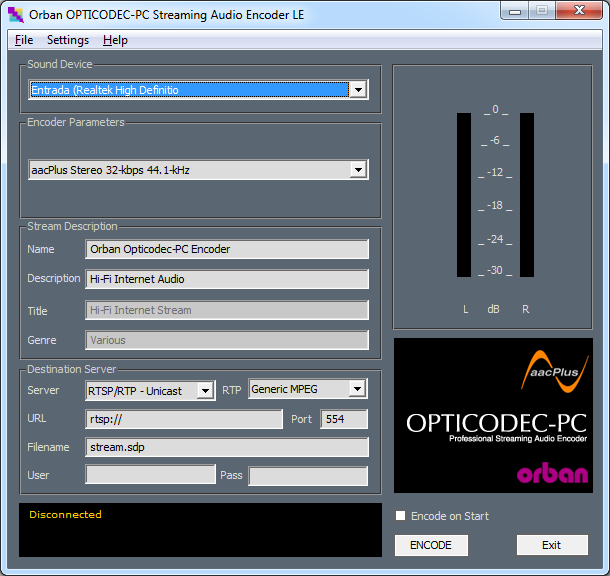Viewport: 610px width, 576px height.
Task: Click the aacPlus logo graphic
Action: 555,371
